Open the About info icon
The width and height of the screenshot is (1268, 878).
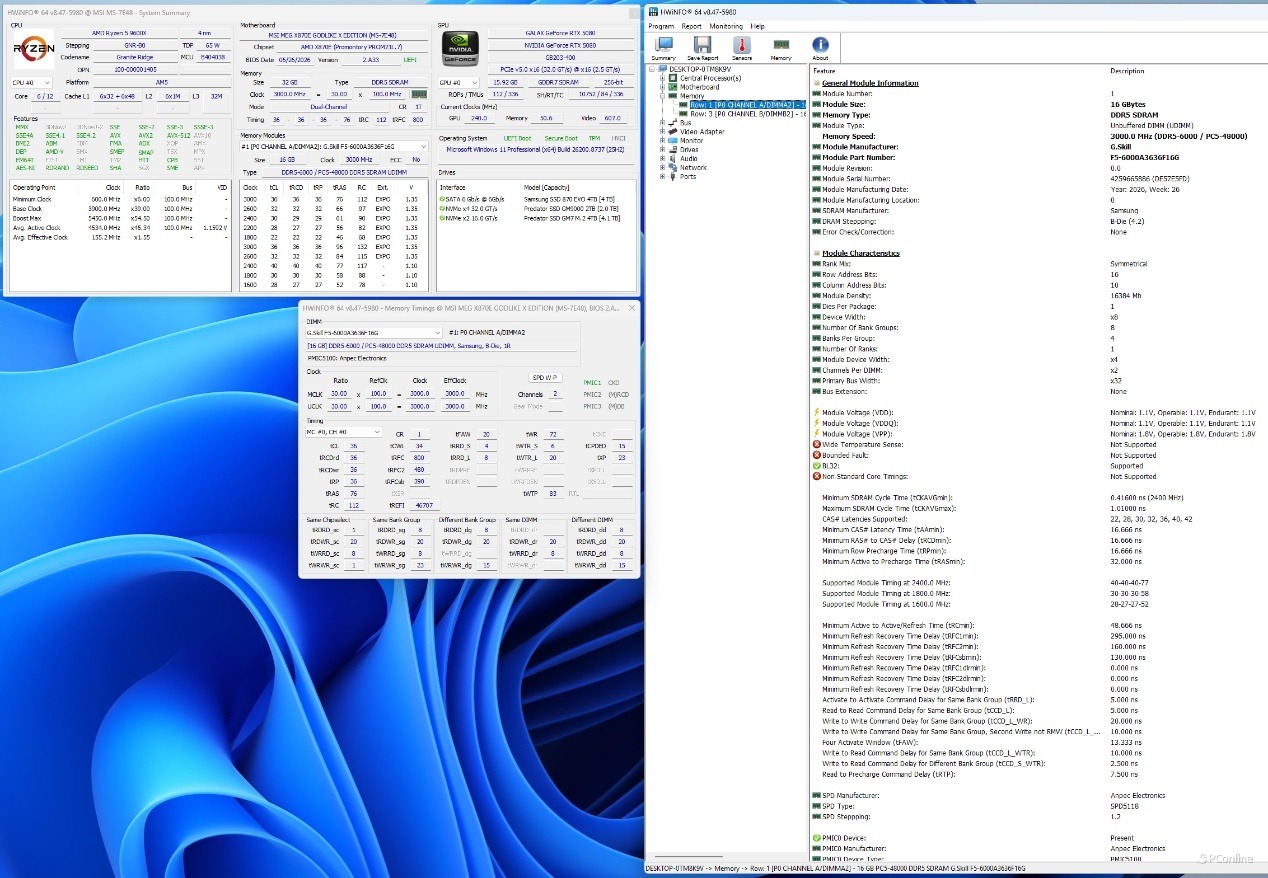click(x=820, y=44)
